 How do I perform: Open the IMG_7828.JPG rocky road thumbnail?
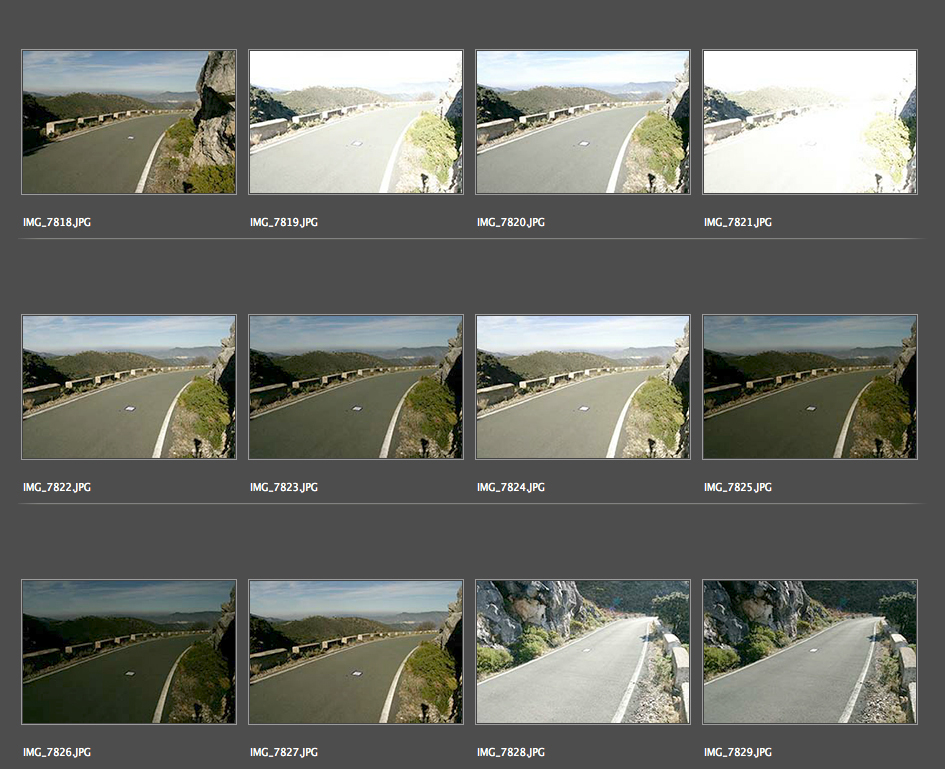(583, 652)
